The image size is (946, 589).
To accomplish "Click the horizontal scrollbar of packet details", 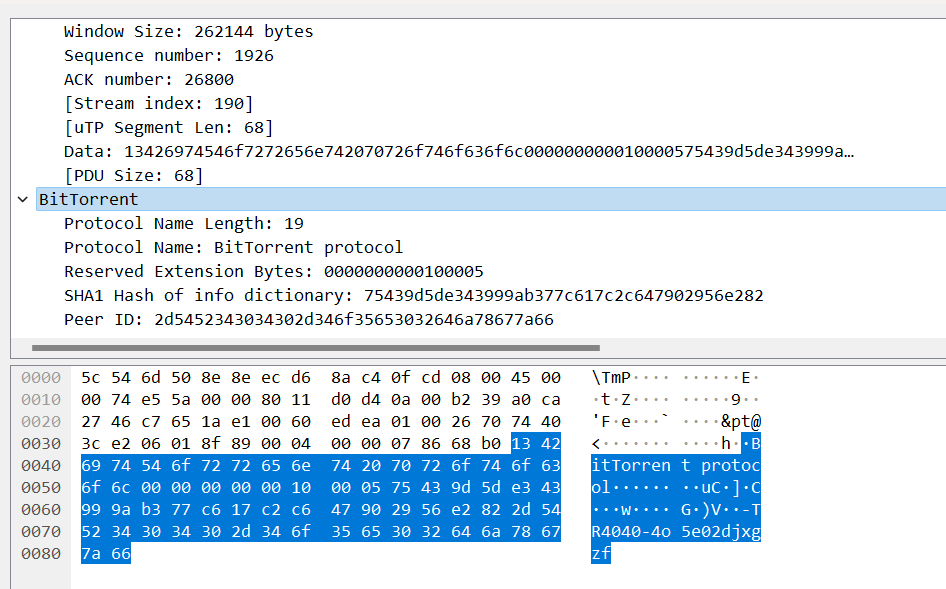I will (316, 348).
